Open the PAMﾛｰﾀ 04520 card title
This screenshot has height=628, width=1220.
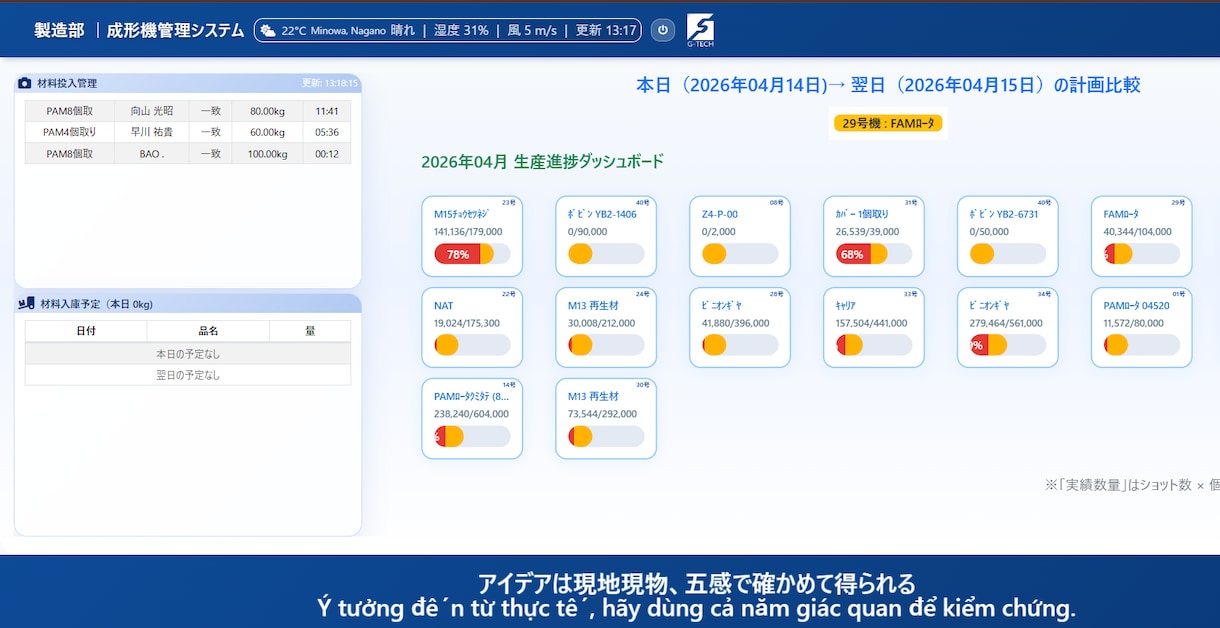pyautogui.click(x=1137, y=306)
